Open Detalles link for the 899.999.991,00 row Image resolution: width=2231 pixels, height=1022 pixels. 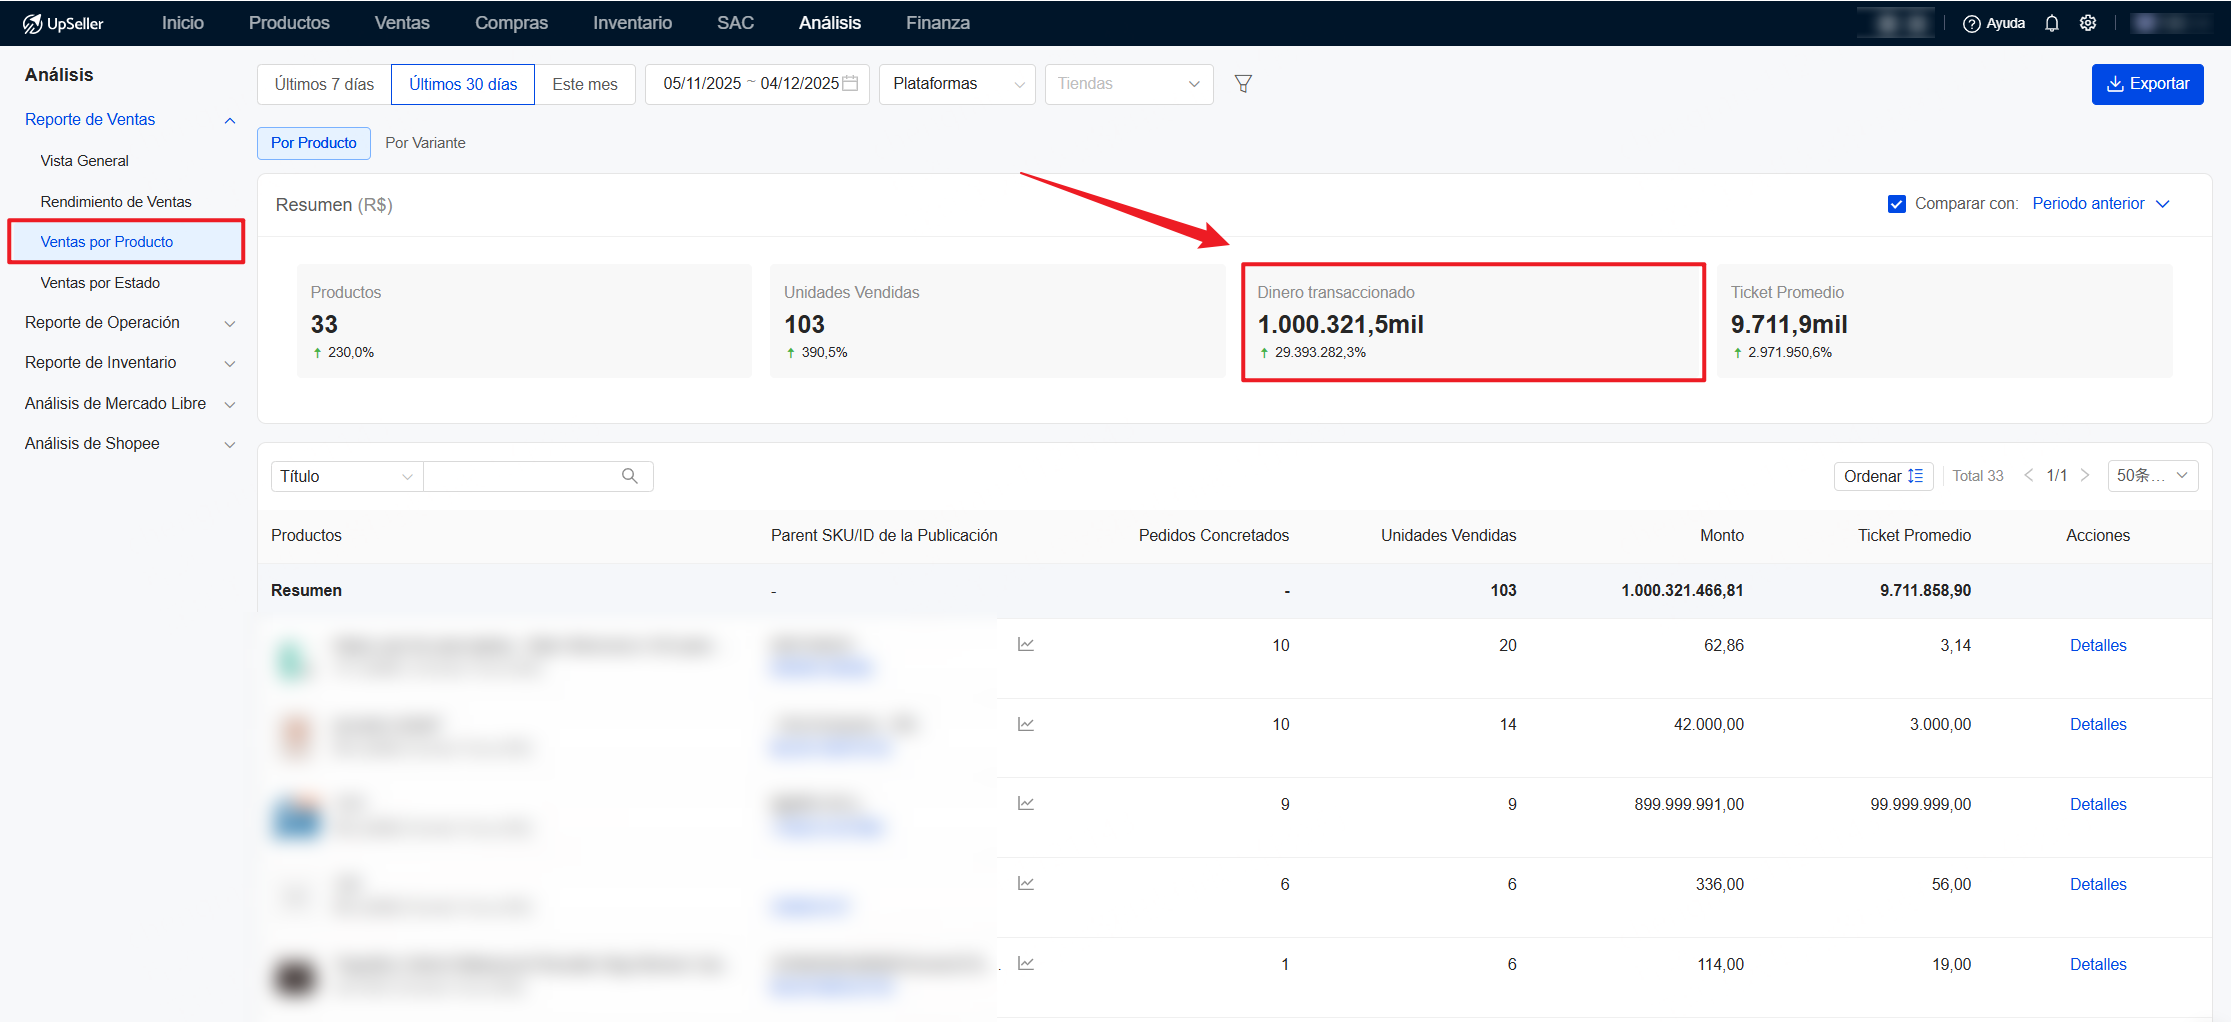click(x=2097, y=805)
